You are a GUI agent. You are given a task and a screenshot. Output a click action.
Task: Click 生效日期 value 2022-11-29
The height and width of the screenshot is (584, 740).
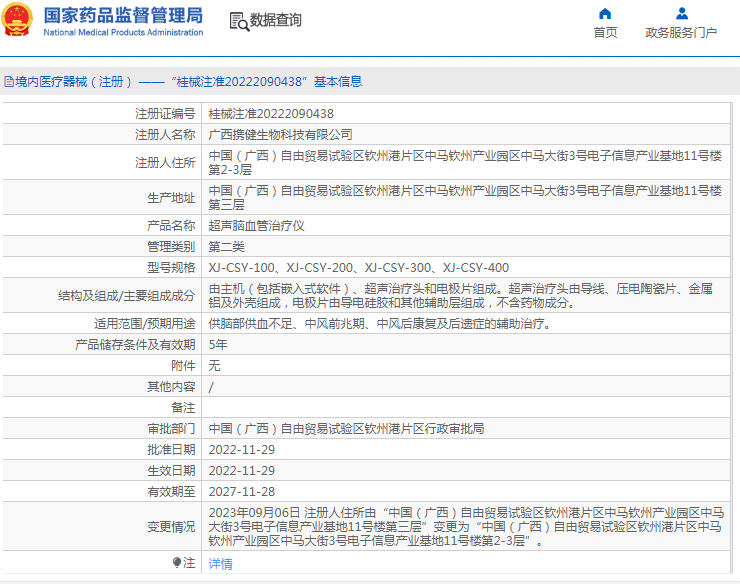coord(242,471)
